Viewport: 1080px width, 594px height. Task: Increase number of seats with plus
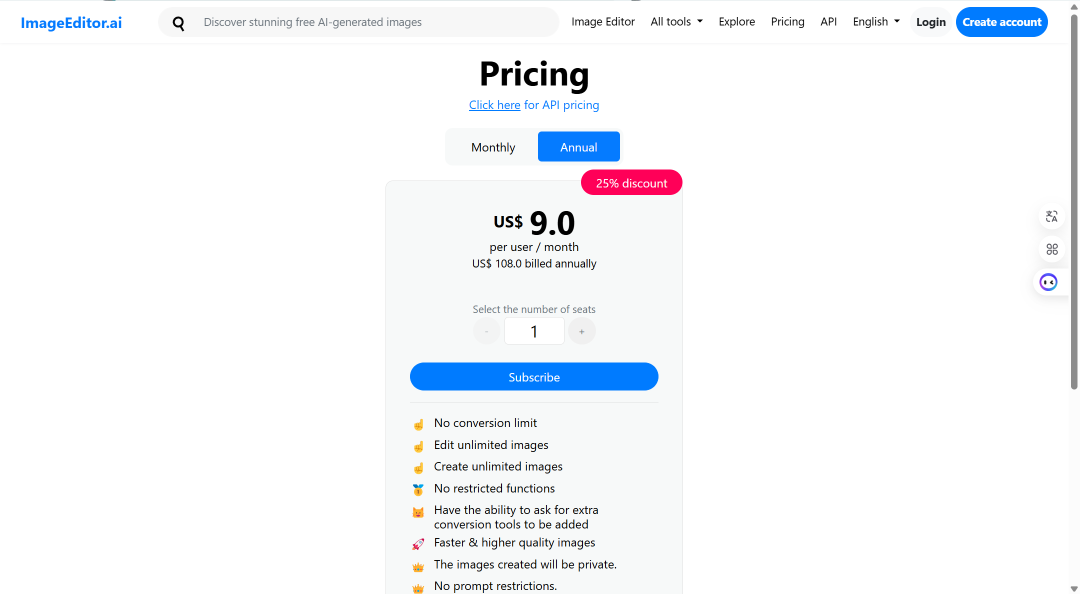[582, 331]
